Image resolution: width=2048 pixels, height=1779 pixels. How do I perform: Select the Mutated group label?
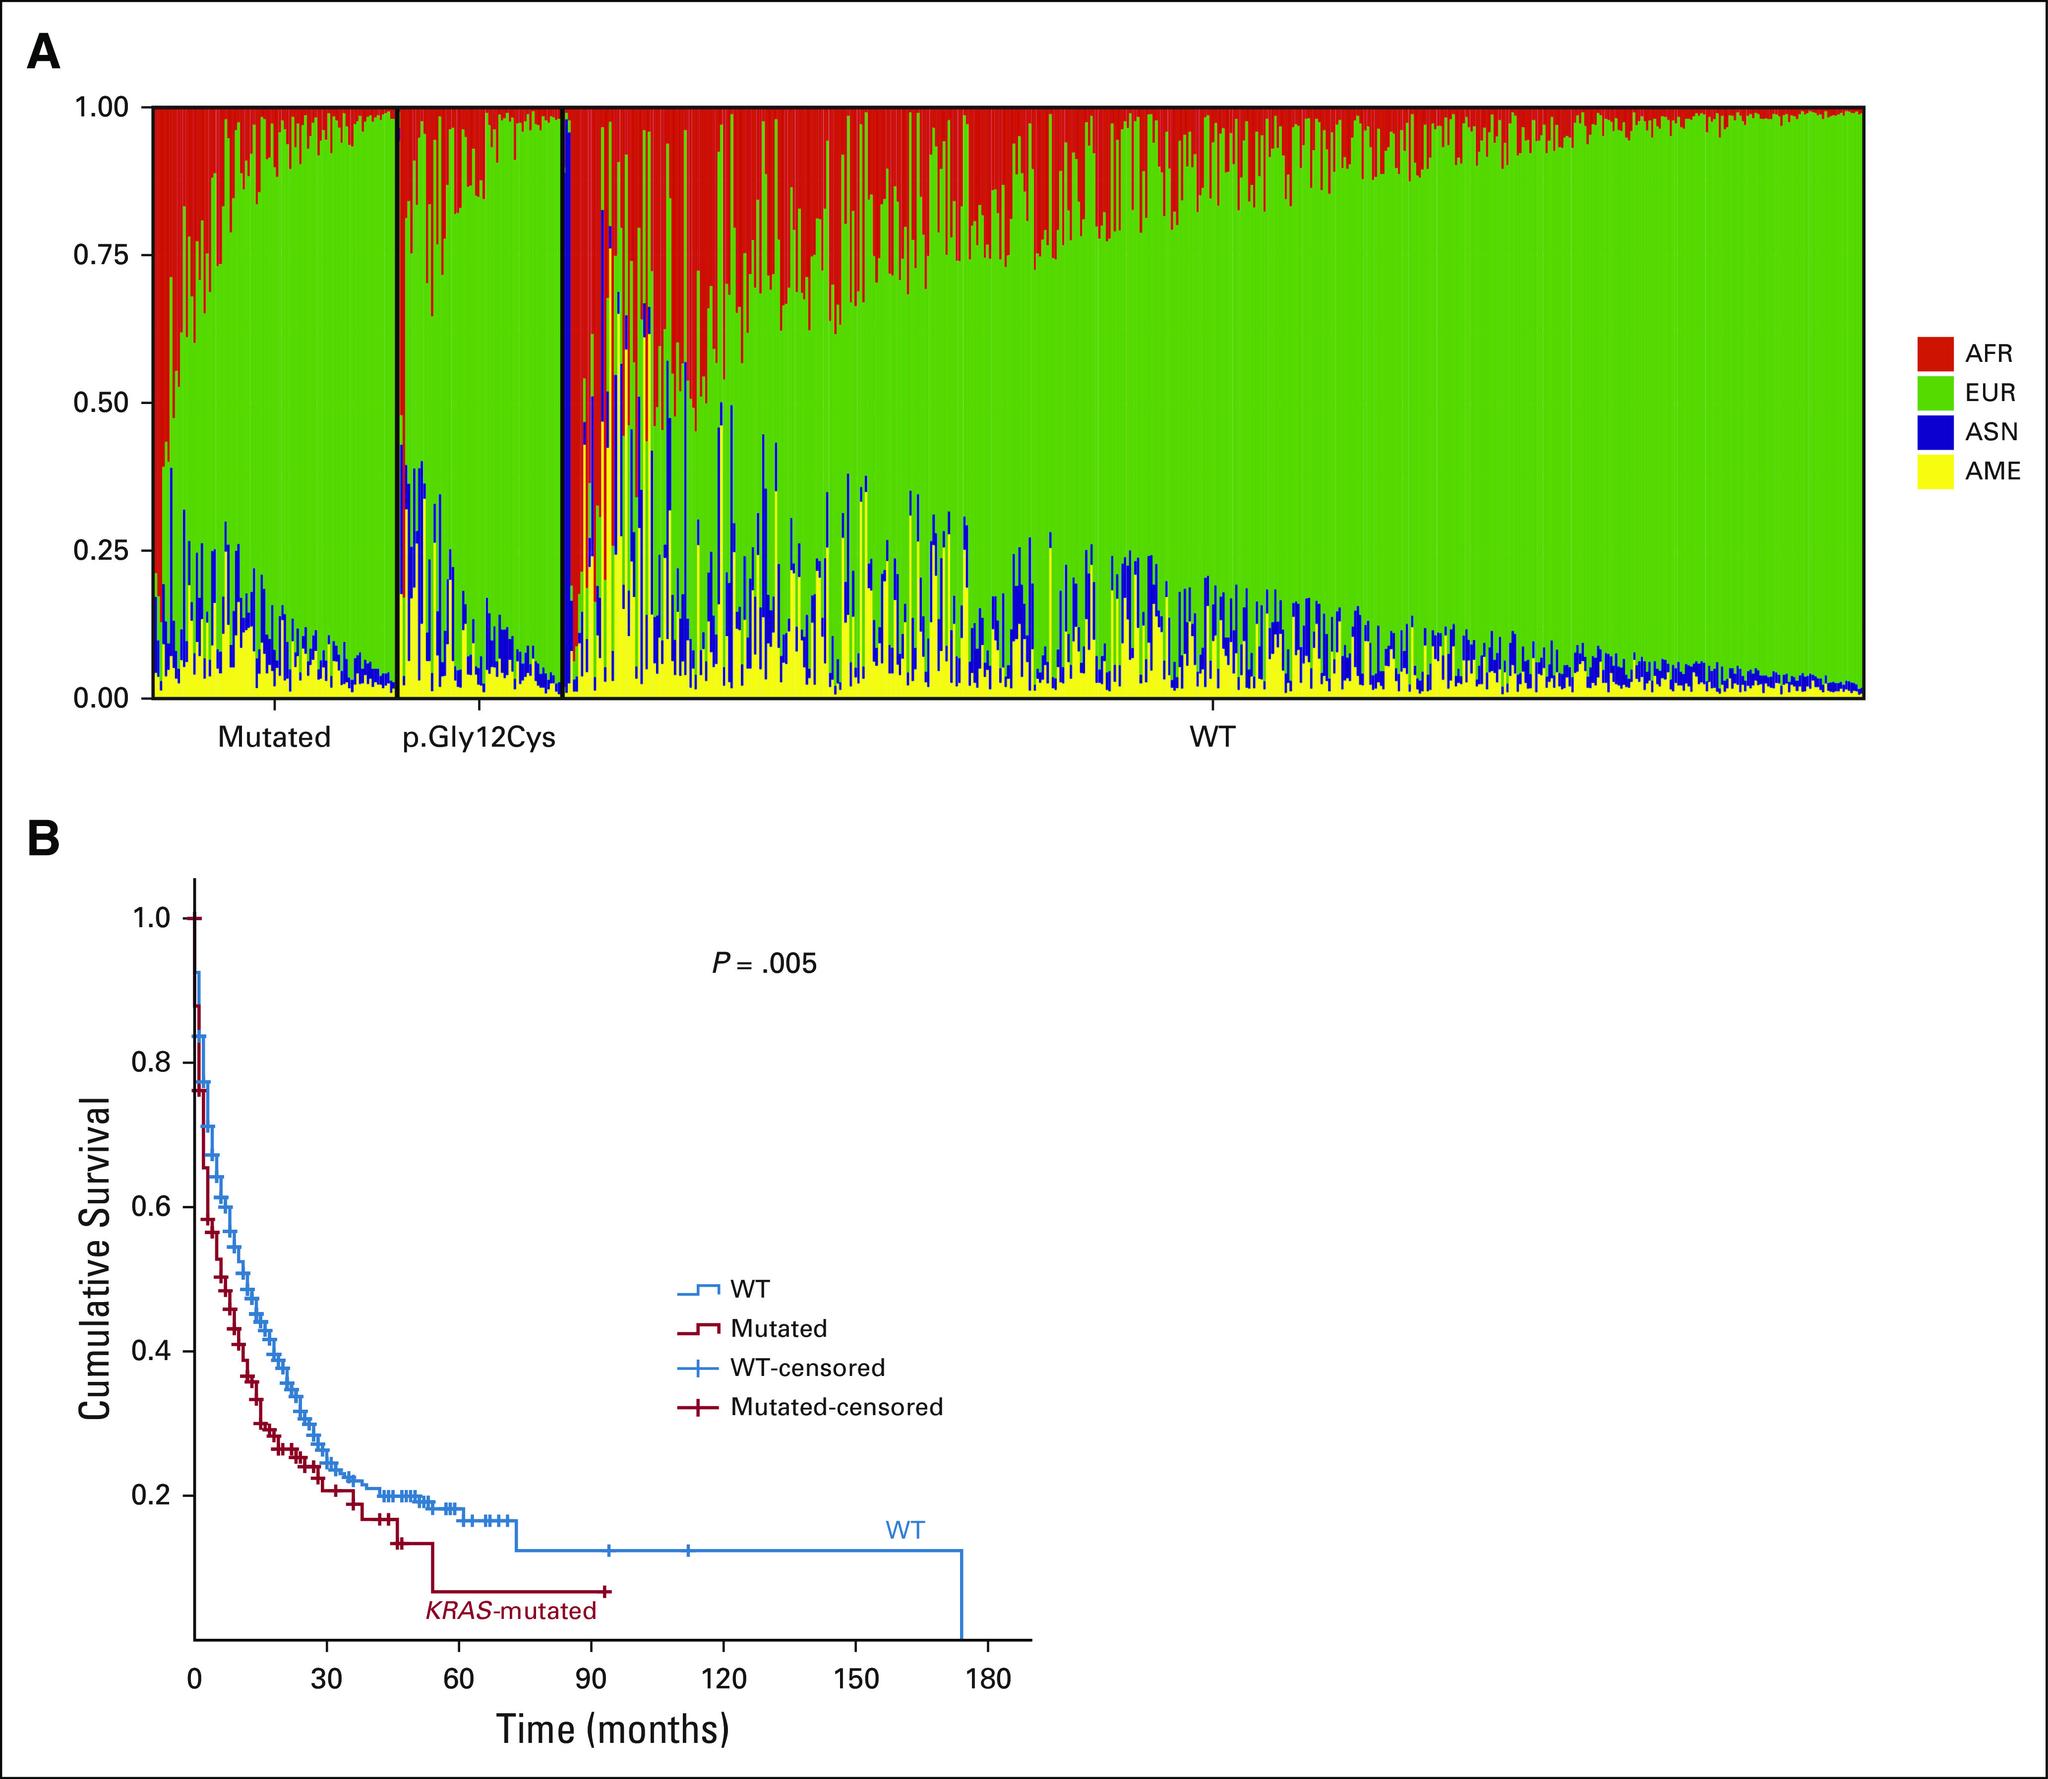click(274, 738)
